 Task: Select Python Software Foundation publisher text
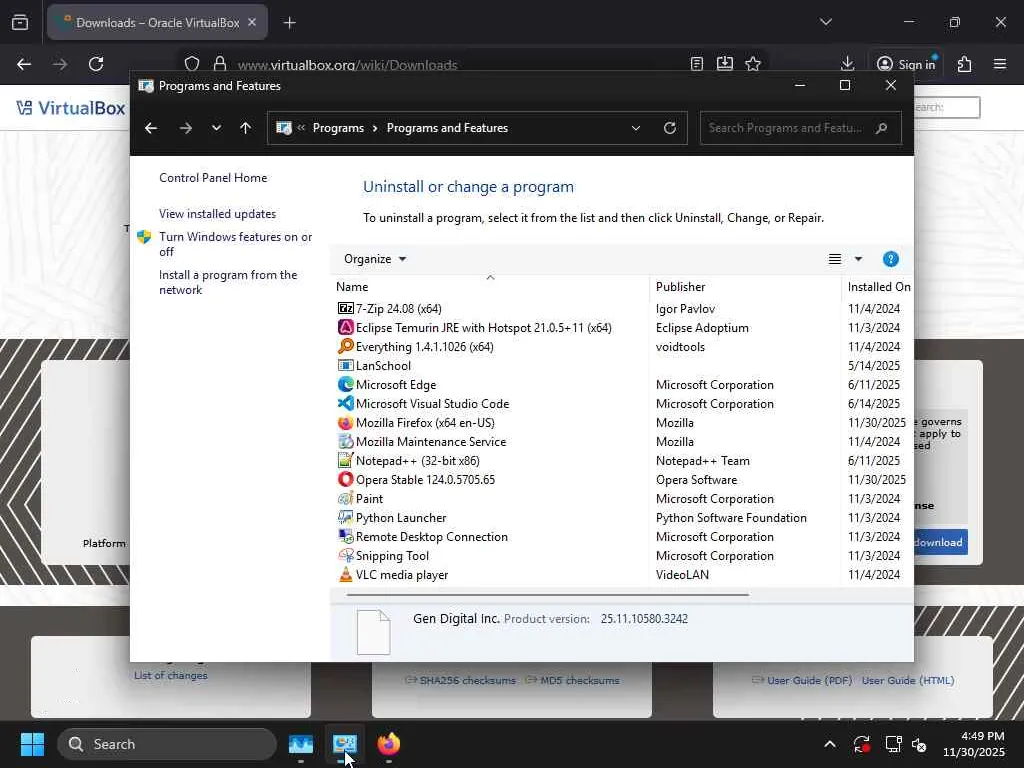tap(731, 517)
